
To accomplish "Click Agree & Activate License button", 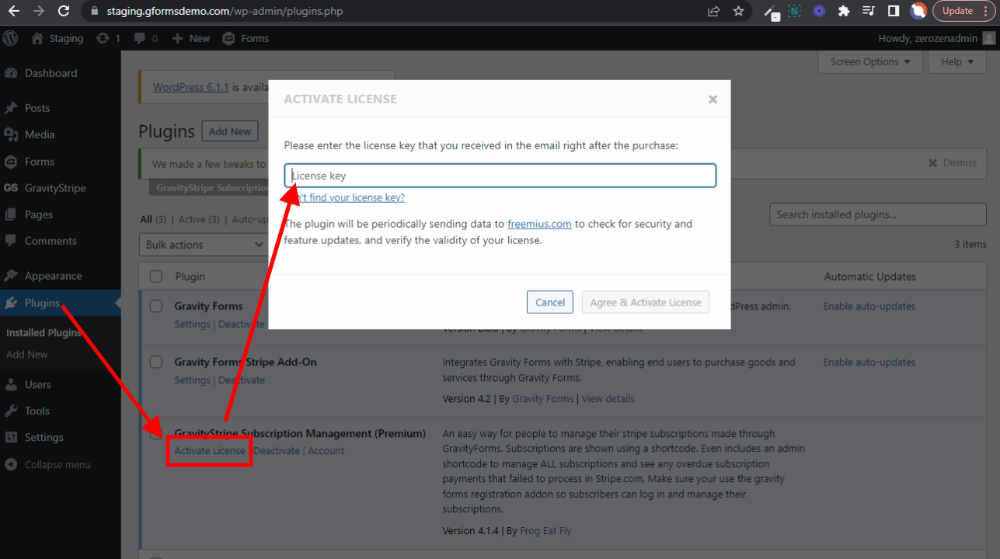I will 645,302.
